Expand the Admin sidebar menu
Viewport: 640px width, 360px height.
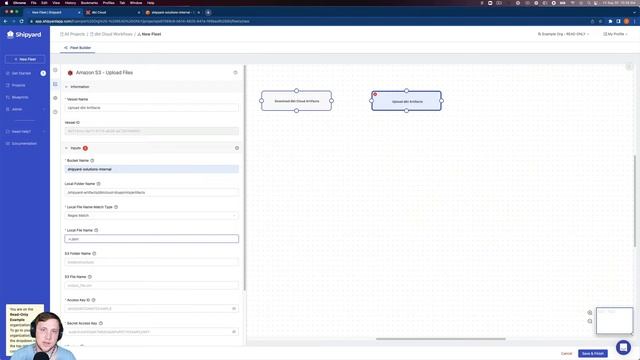pyautogui.click(x=25, y=109)
